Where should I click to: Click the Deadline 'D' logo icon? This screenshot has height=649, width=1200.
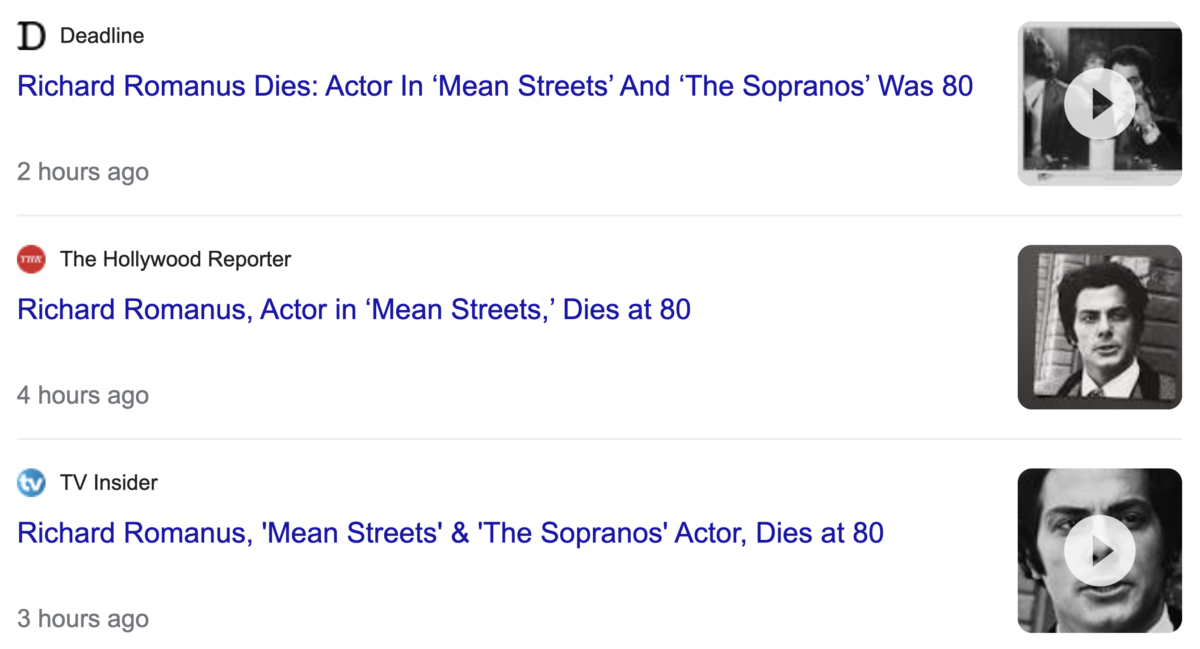(x=31, y=36)
